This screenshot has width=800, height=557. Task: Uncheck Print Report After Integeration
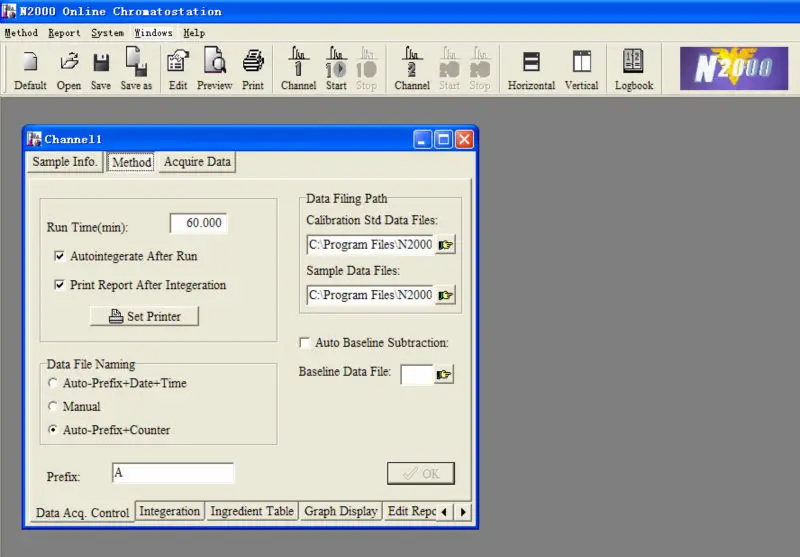(x=60, y=286)
